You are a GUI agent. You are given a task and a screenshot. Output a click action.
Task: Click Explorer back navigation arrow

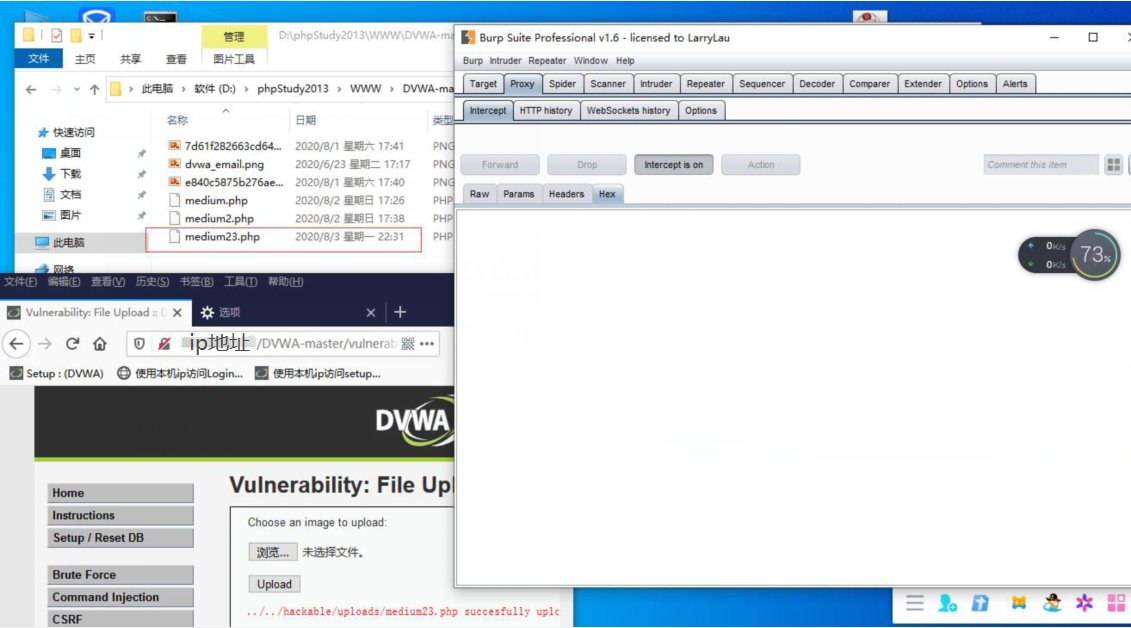[x=31, y=89]
